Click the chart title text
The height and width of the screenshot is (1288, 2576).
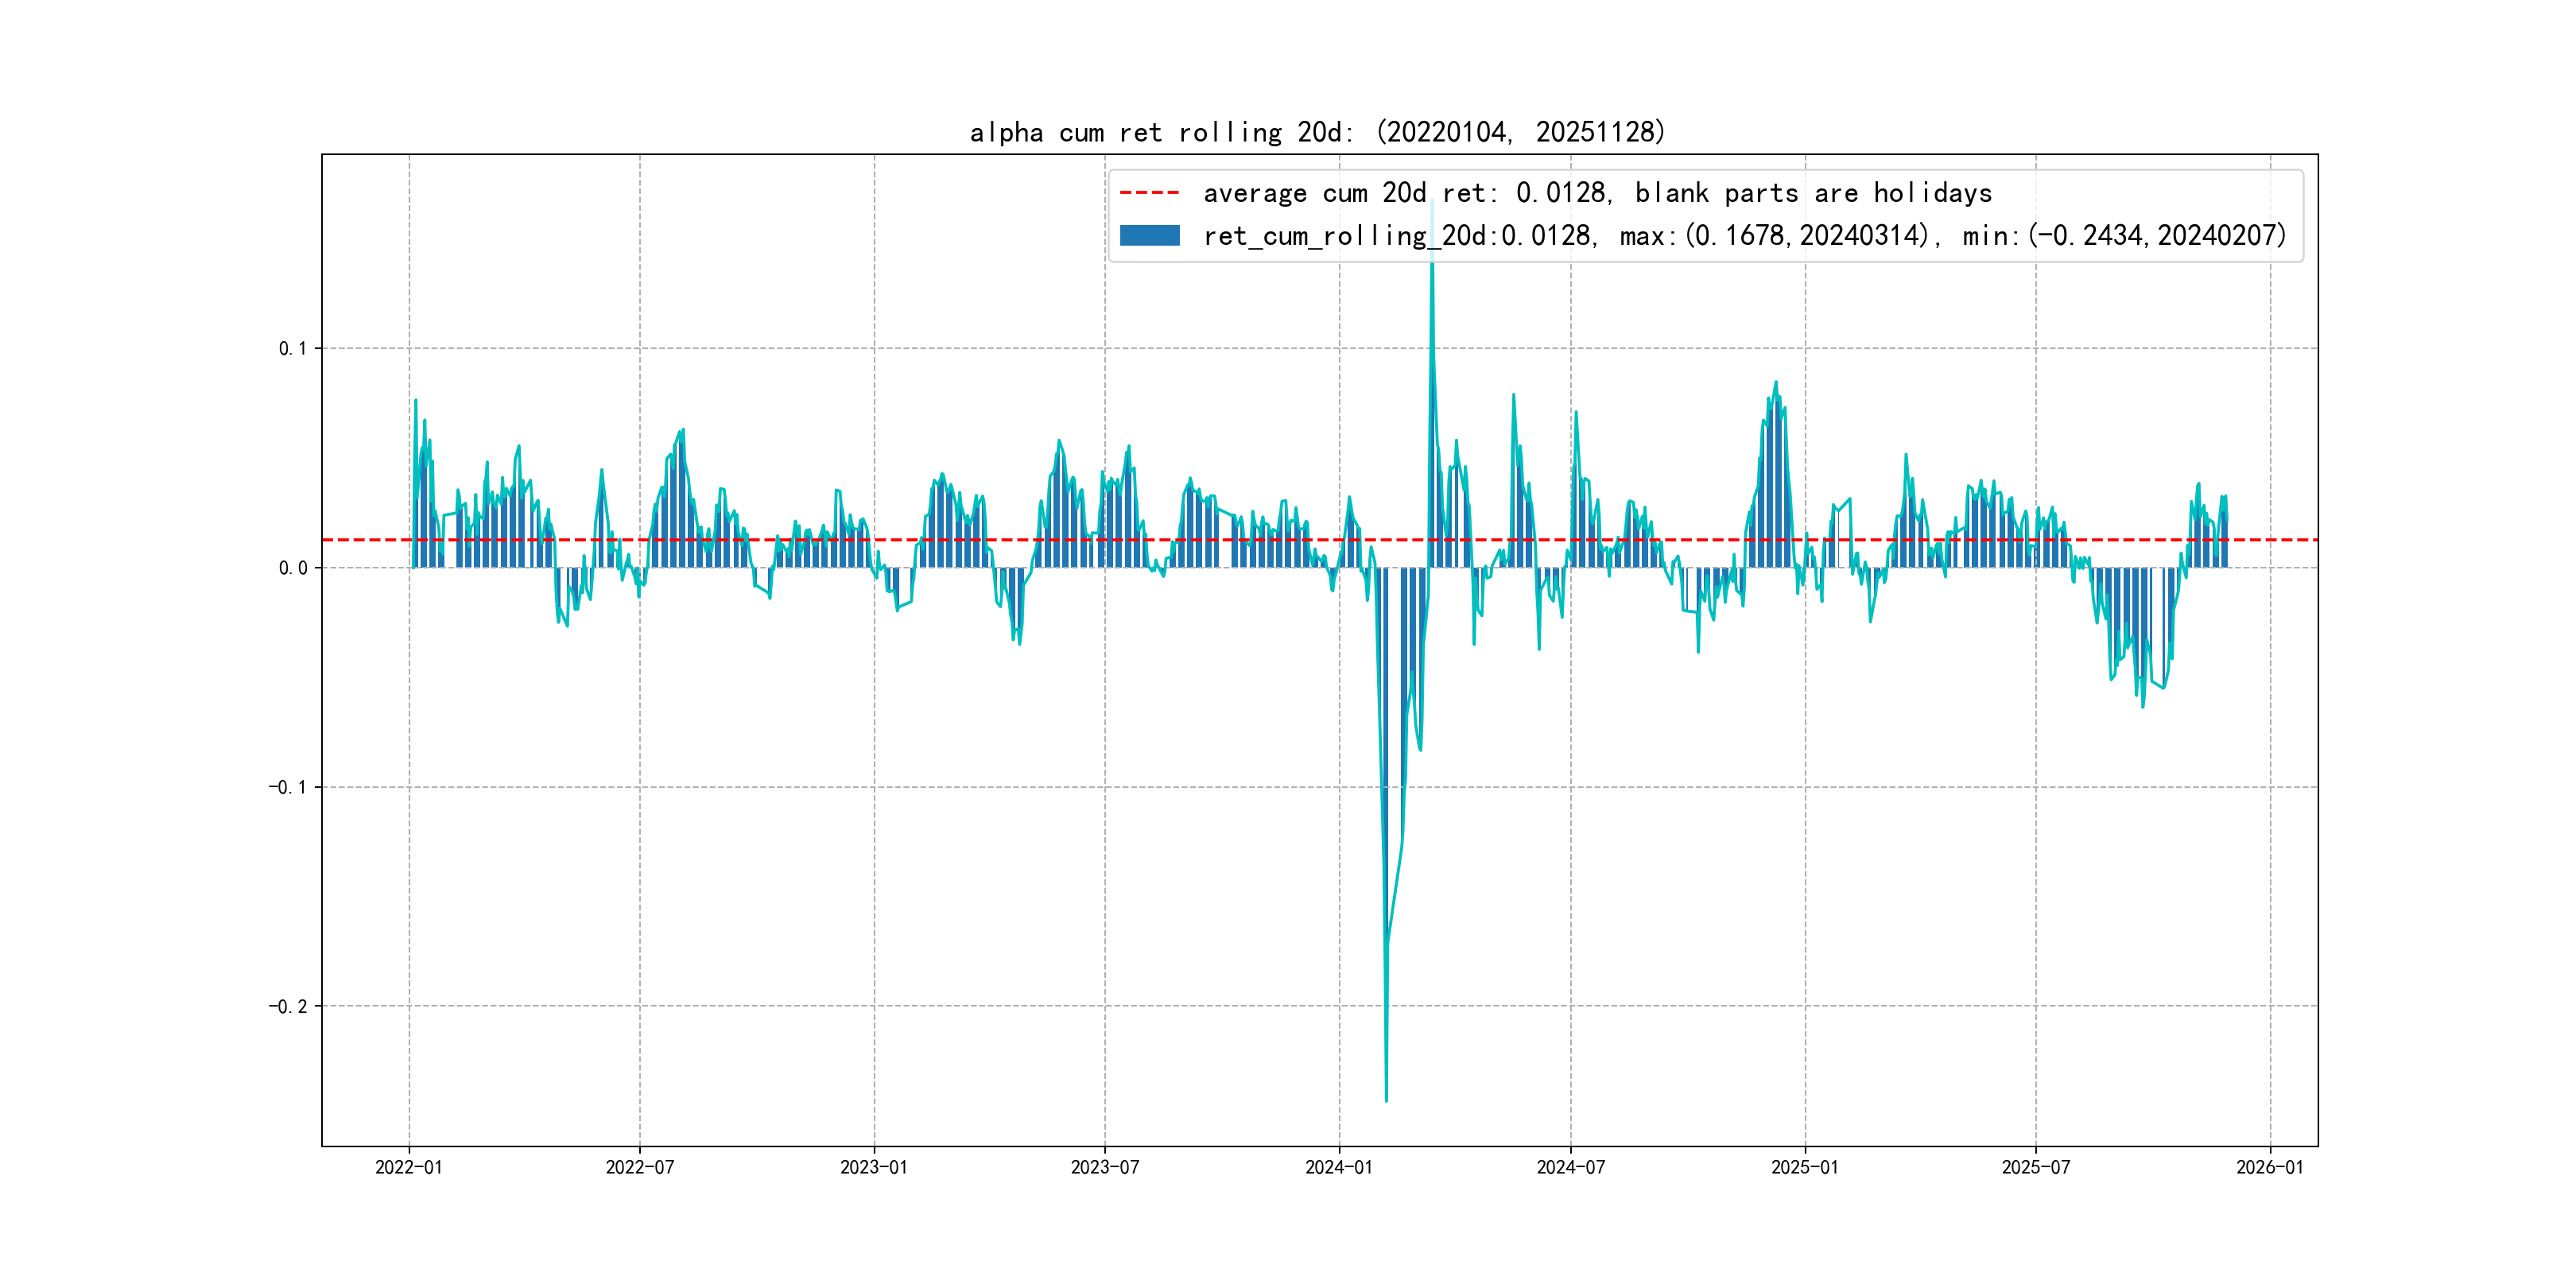pyautogui.click(x=1317, y=132)
